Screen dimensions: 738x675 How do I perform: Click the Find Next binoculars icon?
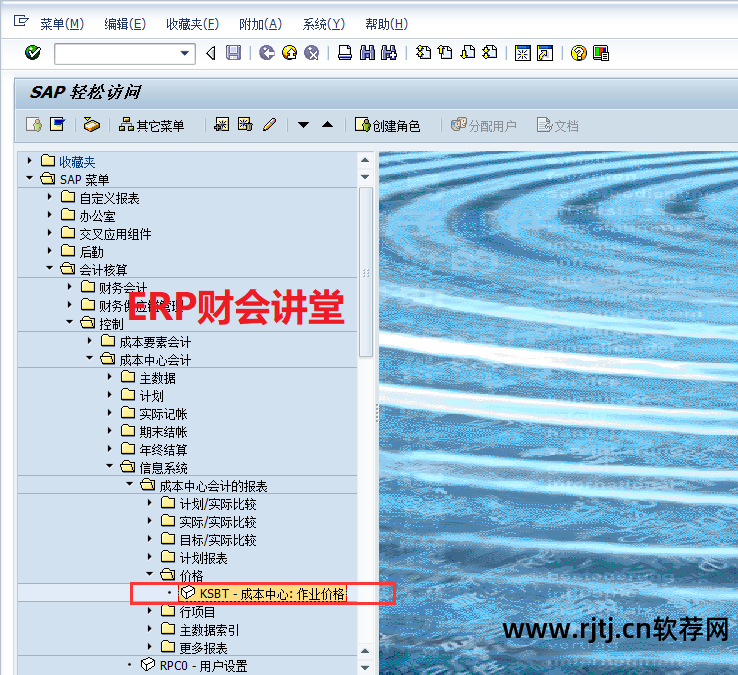point(389,53)
